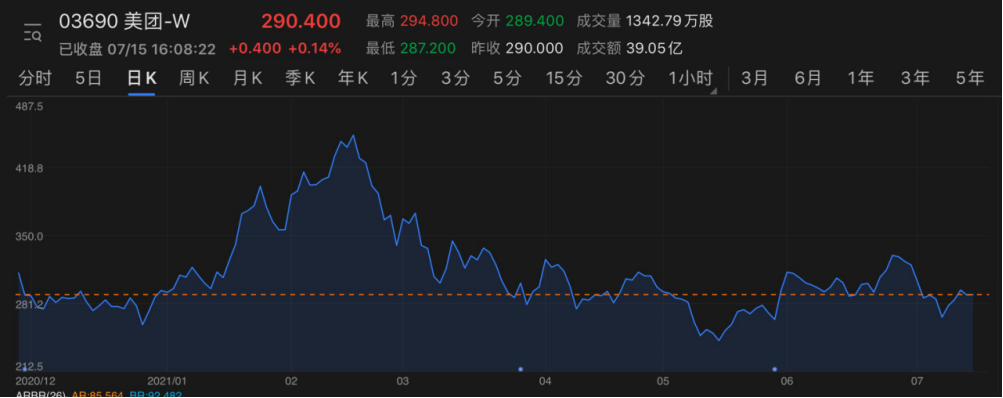Click the 212.5 y-axis label
Screen dimensions: 1003x398
click(29, 367)
